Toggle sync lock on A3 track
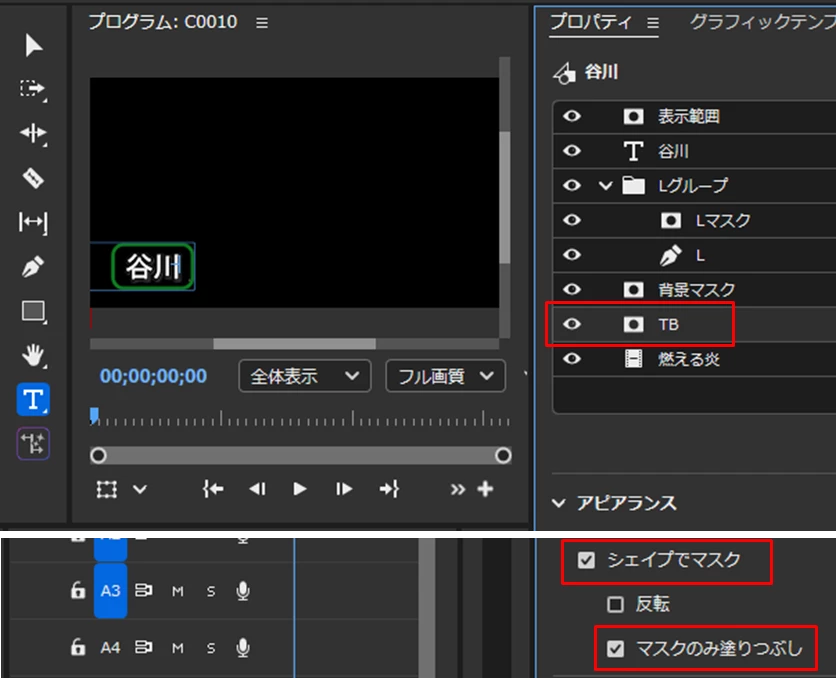 143,590
